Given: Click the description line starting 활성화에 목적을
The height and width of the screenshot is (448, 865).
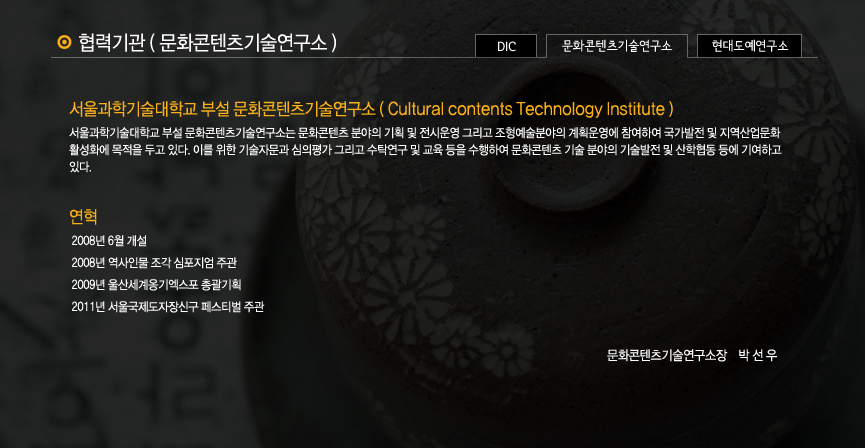Looking at the screenshot, I should pyautogui.click(x=425, y=150).
